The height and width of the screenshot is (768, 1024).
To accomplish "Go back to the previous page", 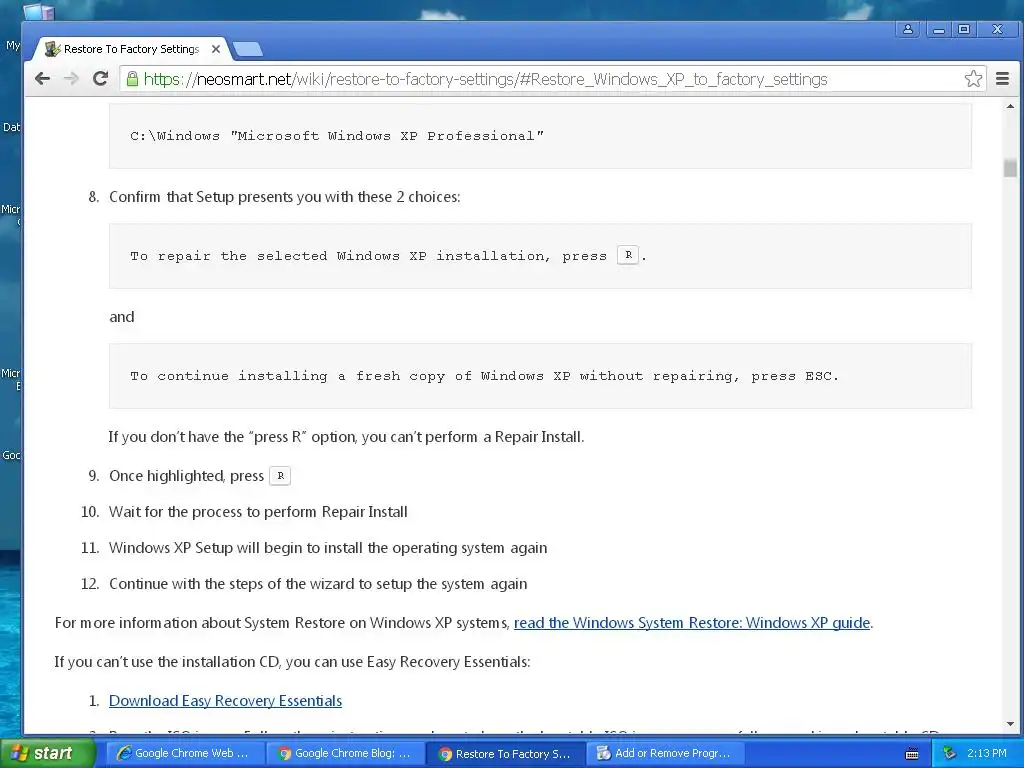I will pyautogui.click(x=42, y=79).
